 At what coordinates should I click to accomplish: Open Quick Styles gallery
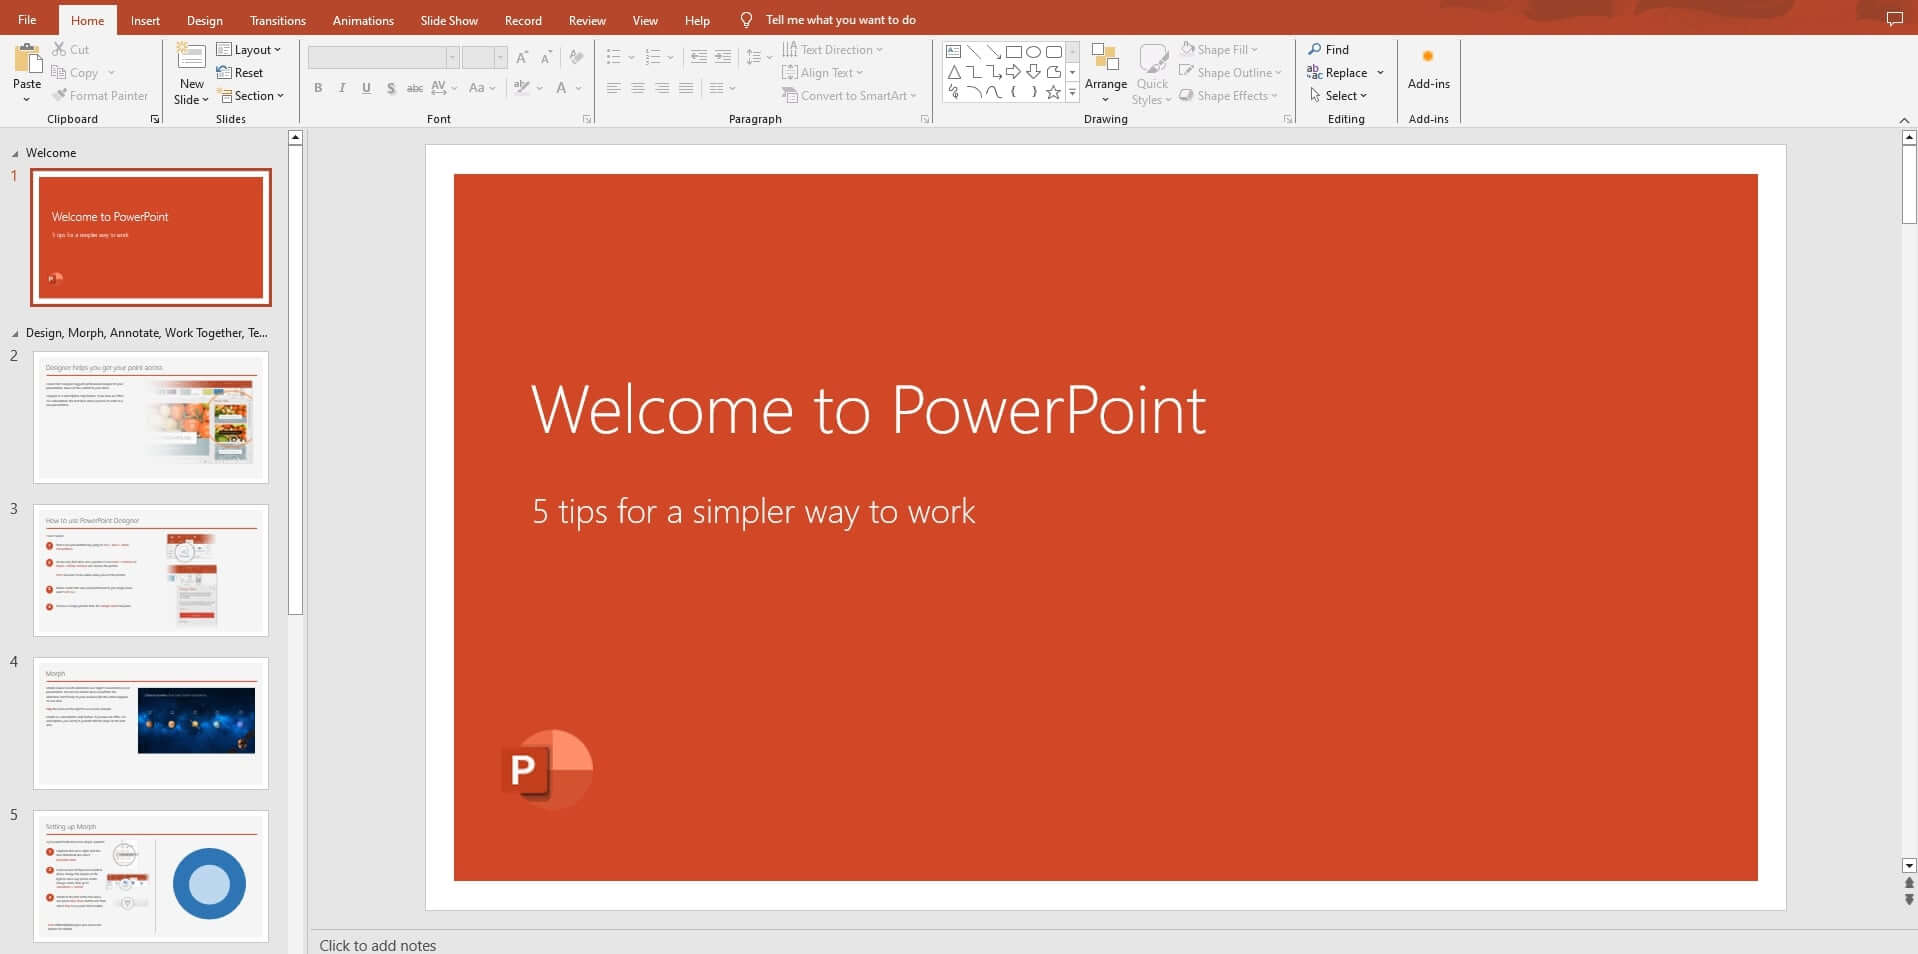tap(1153, 74)
